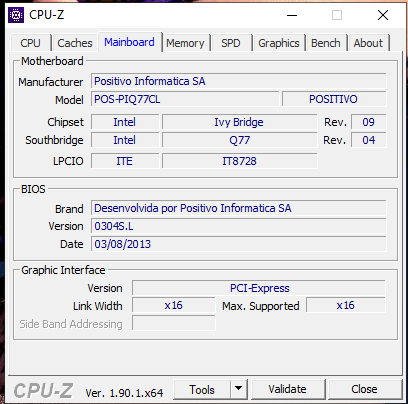The width and height of the screenshot is (408, 404).
Task: Click the empty Side Band Addressing field
Action: click(x=174, y=323)
